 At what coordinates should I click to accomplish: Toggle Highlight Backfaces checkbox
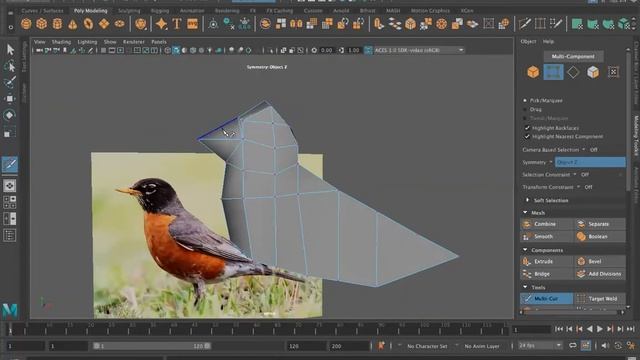527,128
